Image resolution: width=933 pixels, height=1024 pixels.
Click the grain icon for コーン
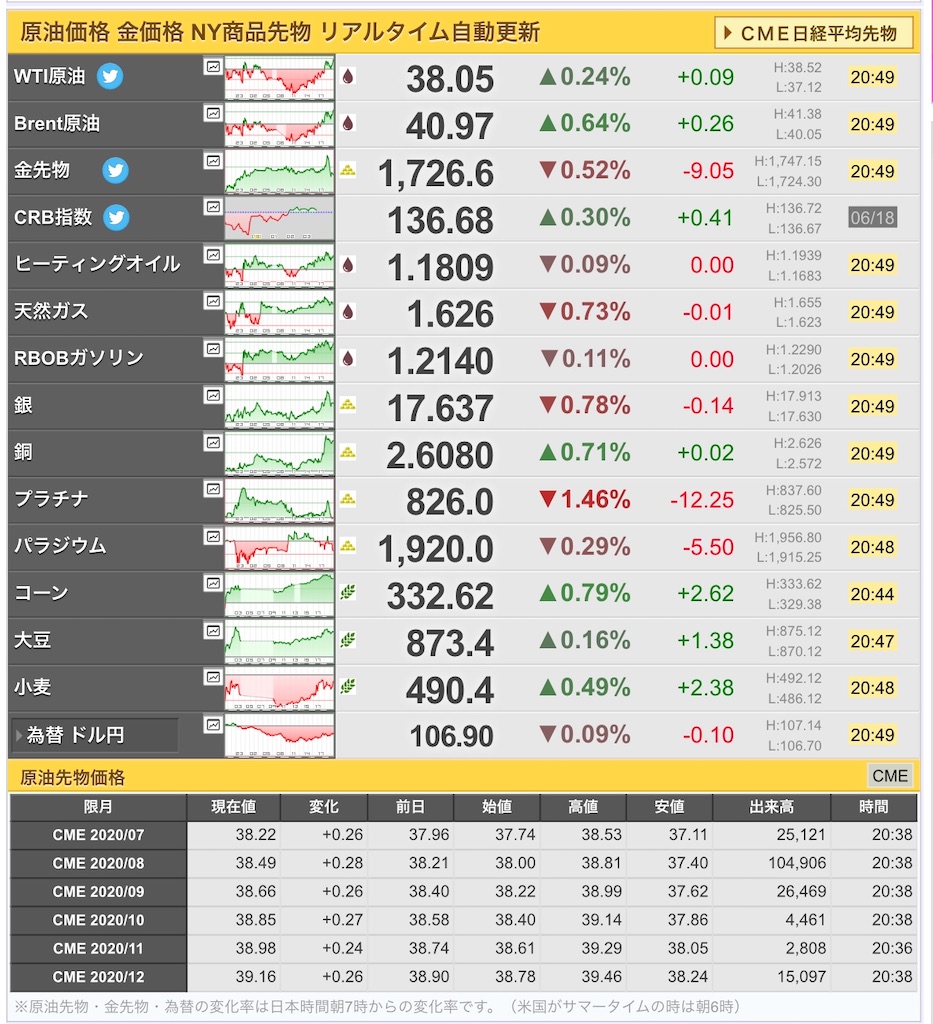coord(348,592)
